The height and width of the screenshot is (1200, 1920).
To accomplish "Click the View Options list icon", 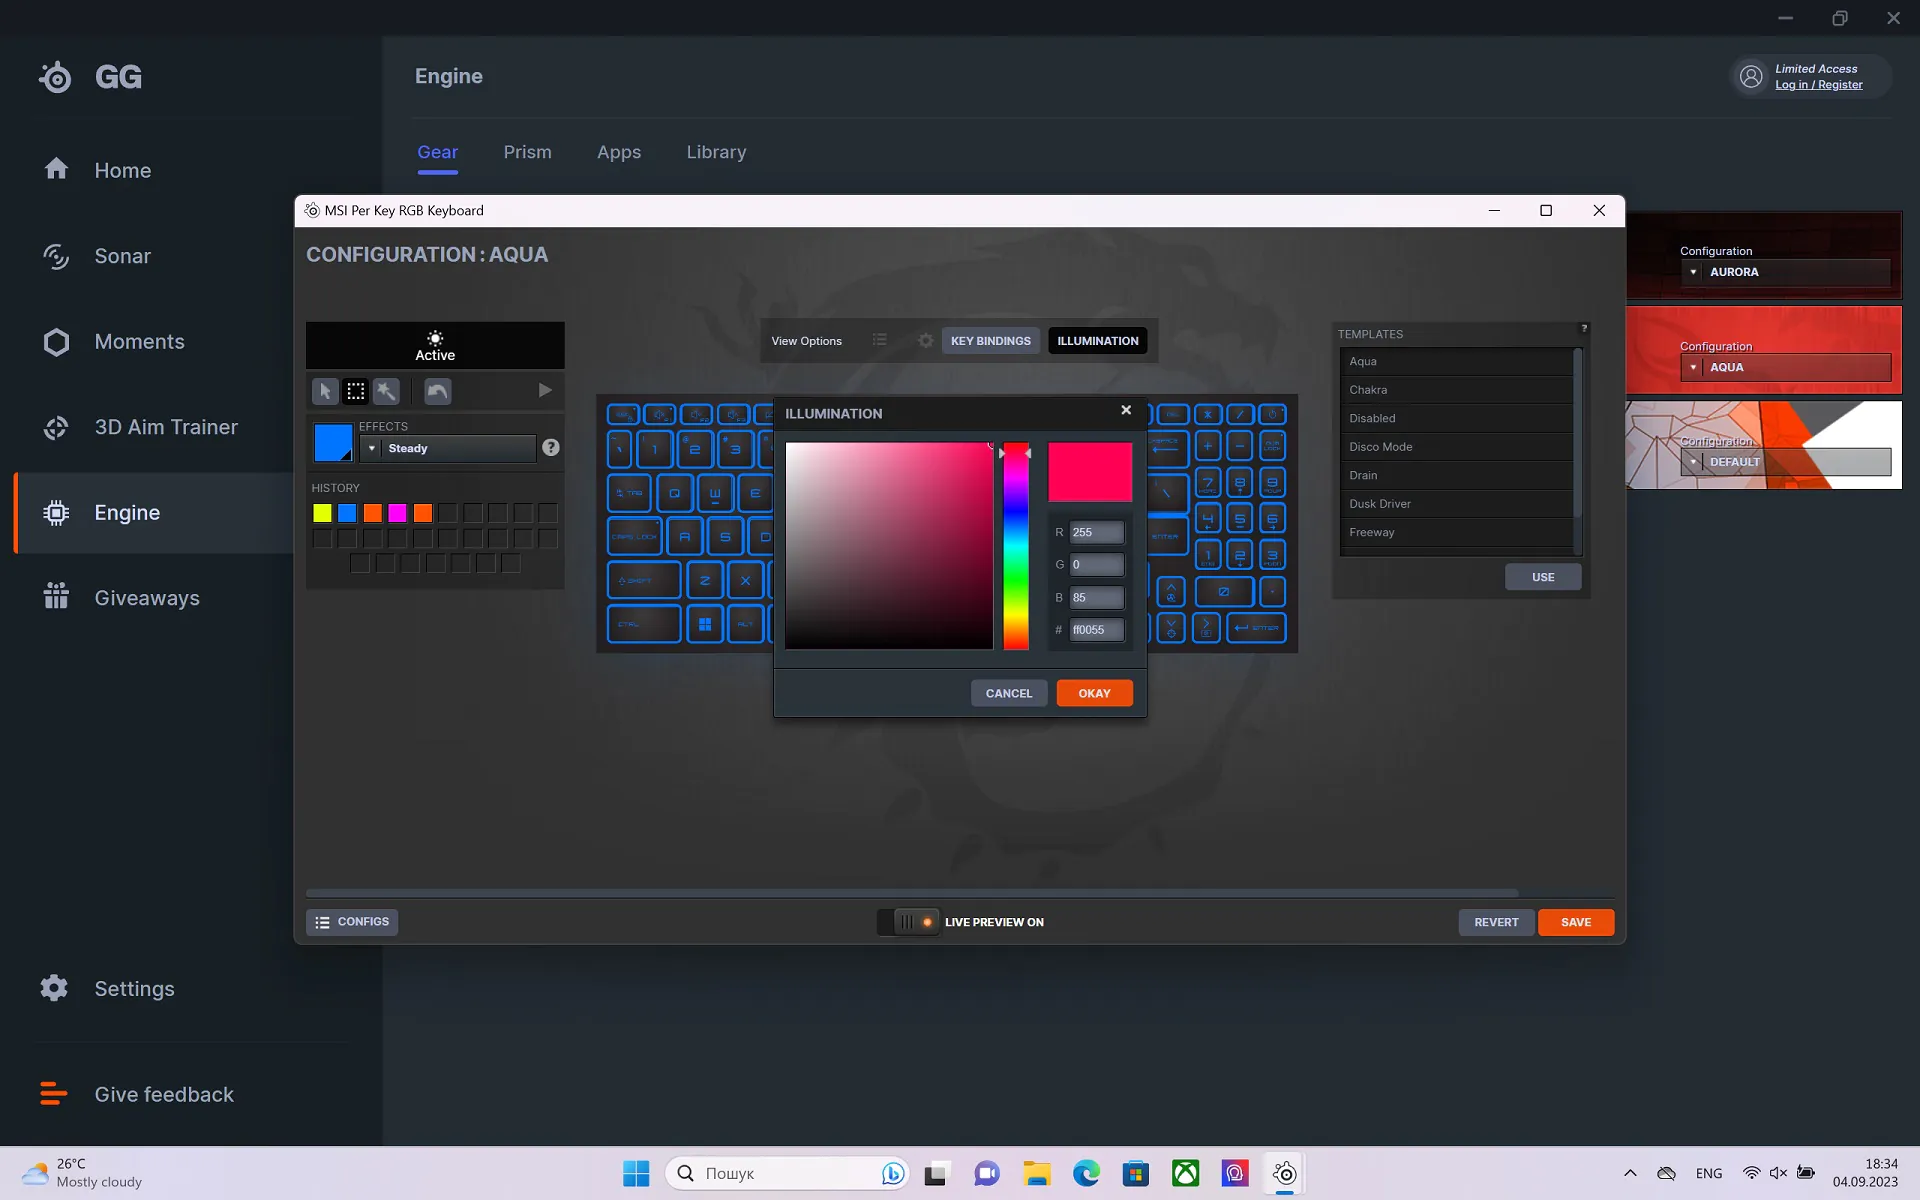I will point(879,340).
